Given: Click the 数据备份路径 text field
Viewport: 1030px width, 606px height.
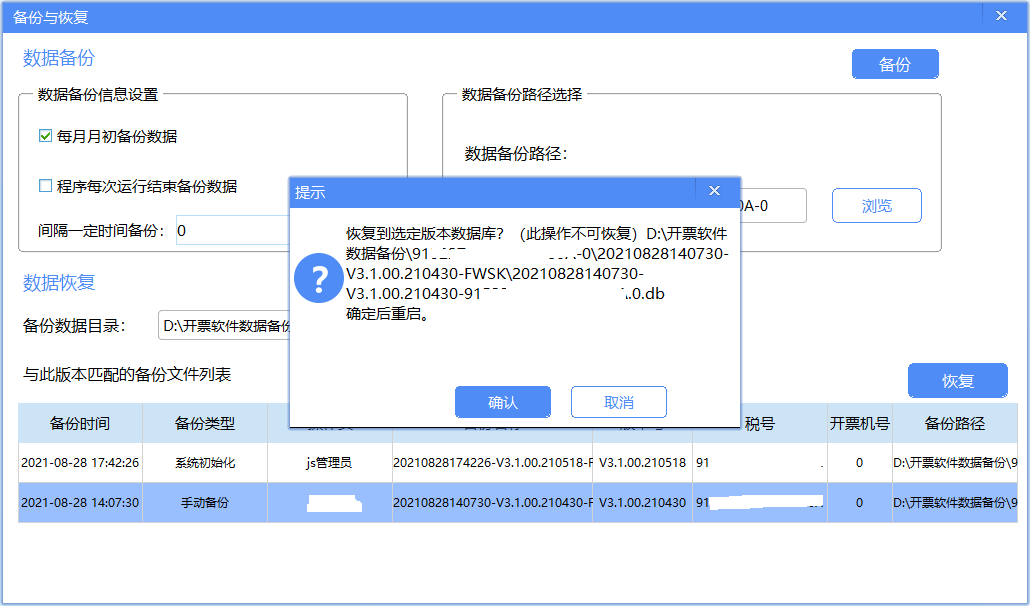Looking at the screenshot, I should point(770,206).
